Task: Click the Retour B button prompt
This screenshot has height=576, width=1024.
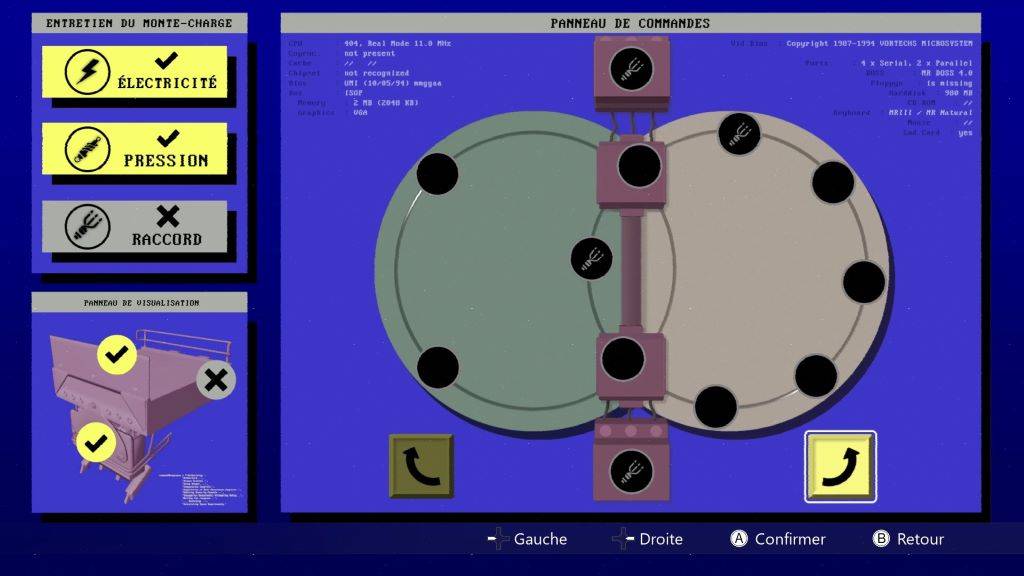Action: point(908,539)
